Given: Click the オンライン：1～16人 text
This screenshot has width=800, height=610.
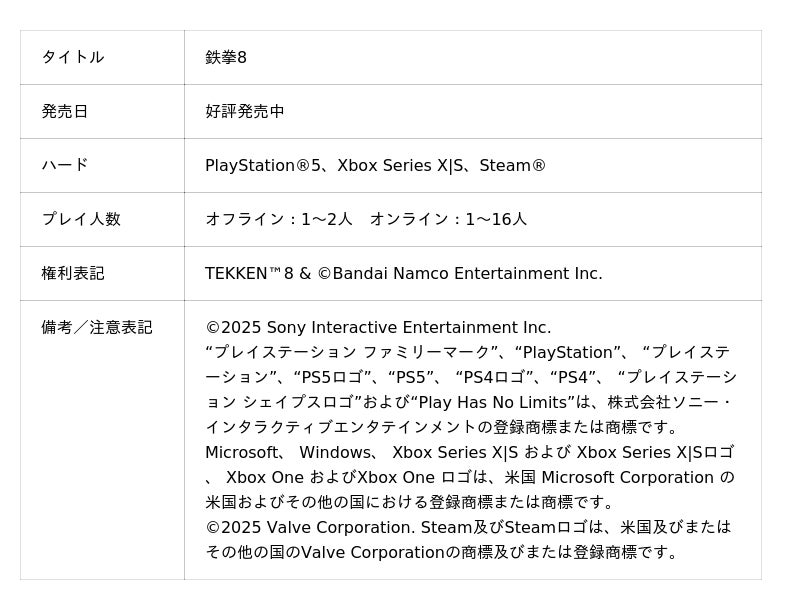Looking at the screenshot, I should pyautogui.click(x=448, y=219).
